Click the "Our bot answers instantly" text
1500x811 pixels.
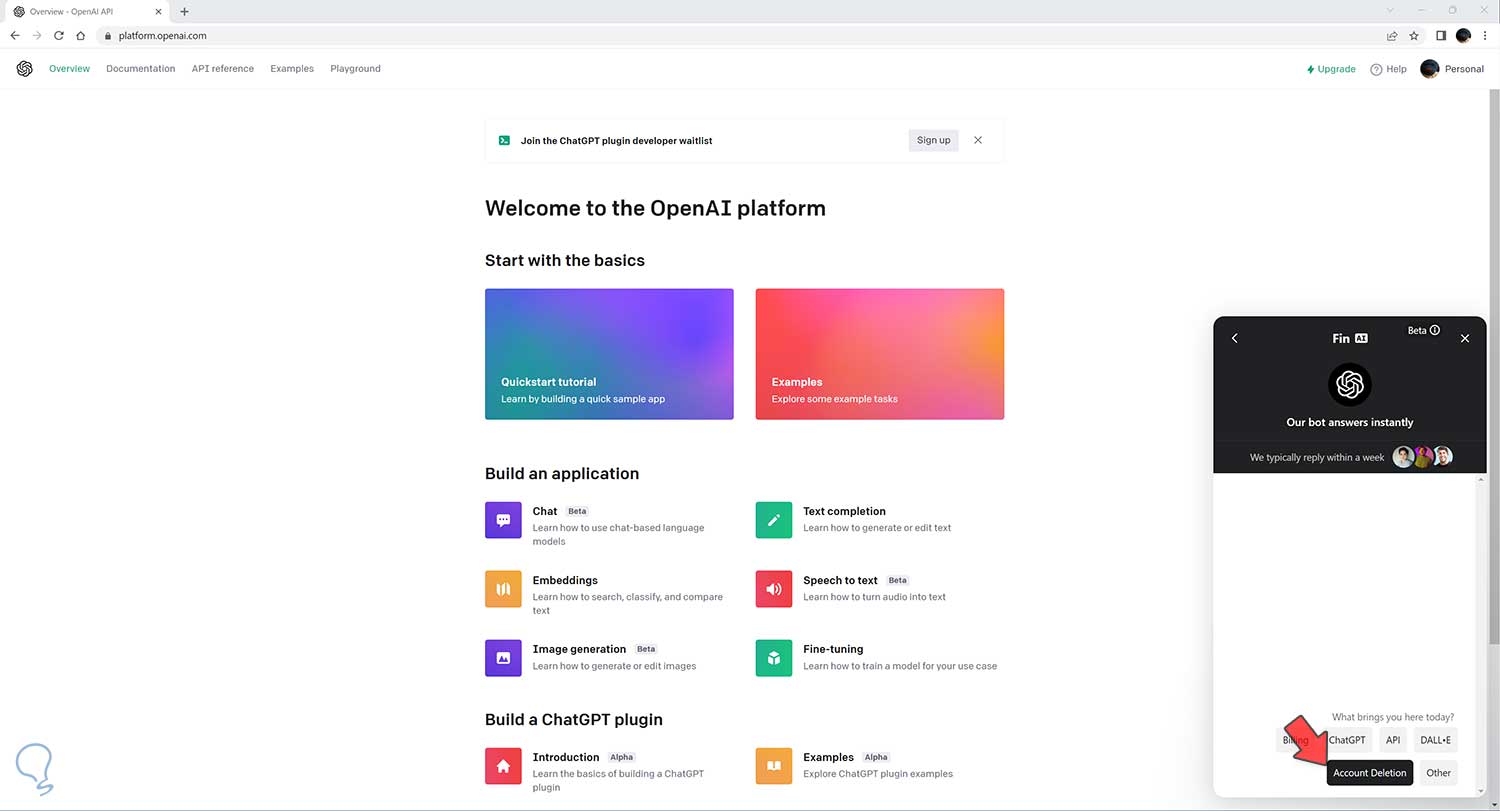click(x=1350, y=422)
